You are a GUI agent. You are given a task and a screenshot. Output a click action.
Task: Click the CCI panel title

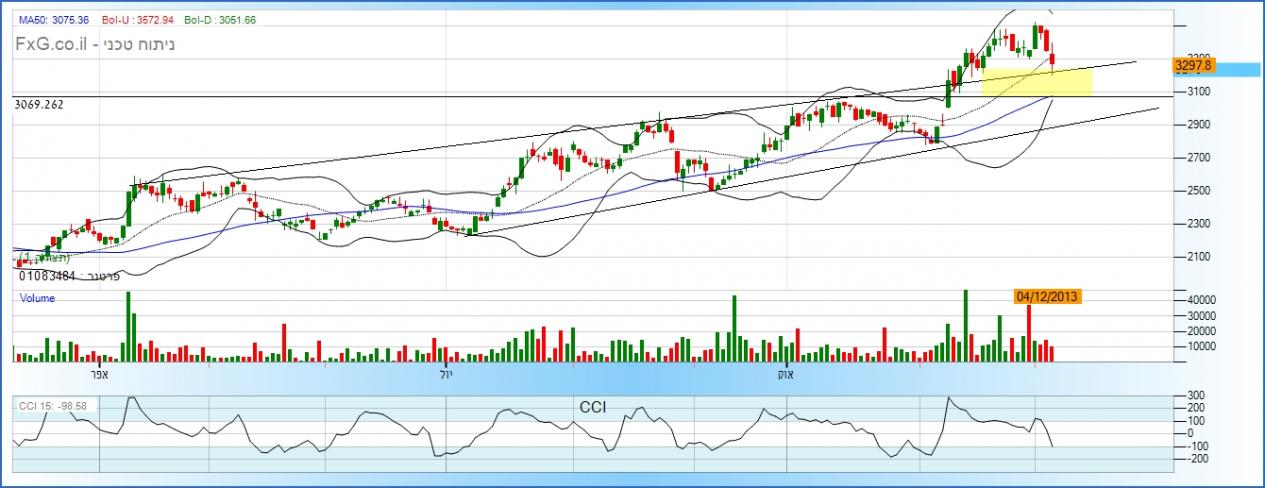[x=592, y=407]
